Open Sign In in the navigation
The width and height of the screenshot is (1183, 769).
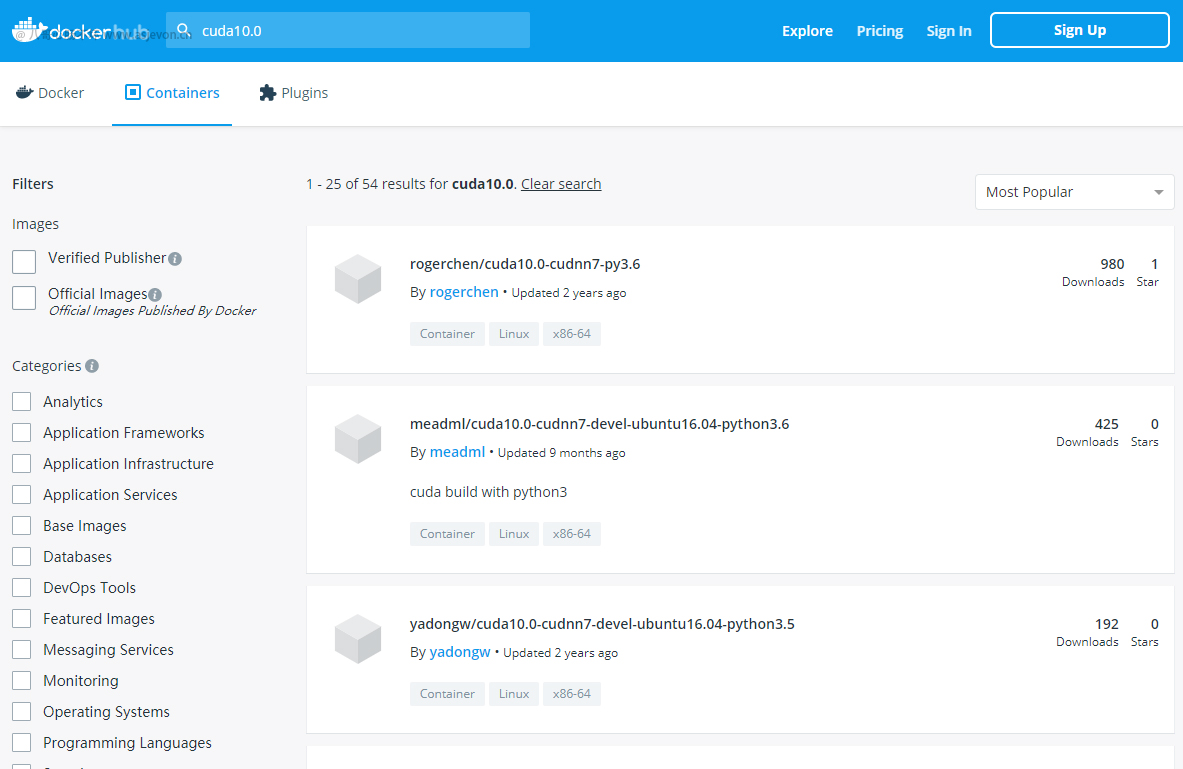tap(949, 31)
